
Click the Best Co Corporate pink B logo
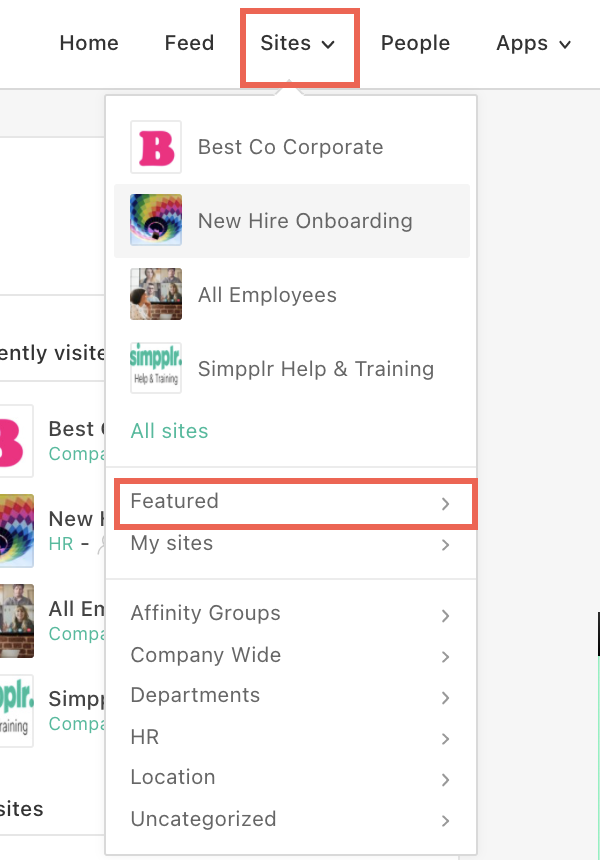coord(156,147)
